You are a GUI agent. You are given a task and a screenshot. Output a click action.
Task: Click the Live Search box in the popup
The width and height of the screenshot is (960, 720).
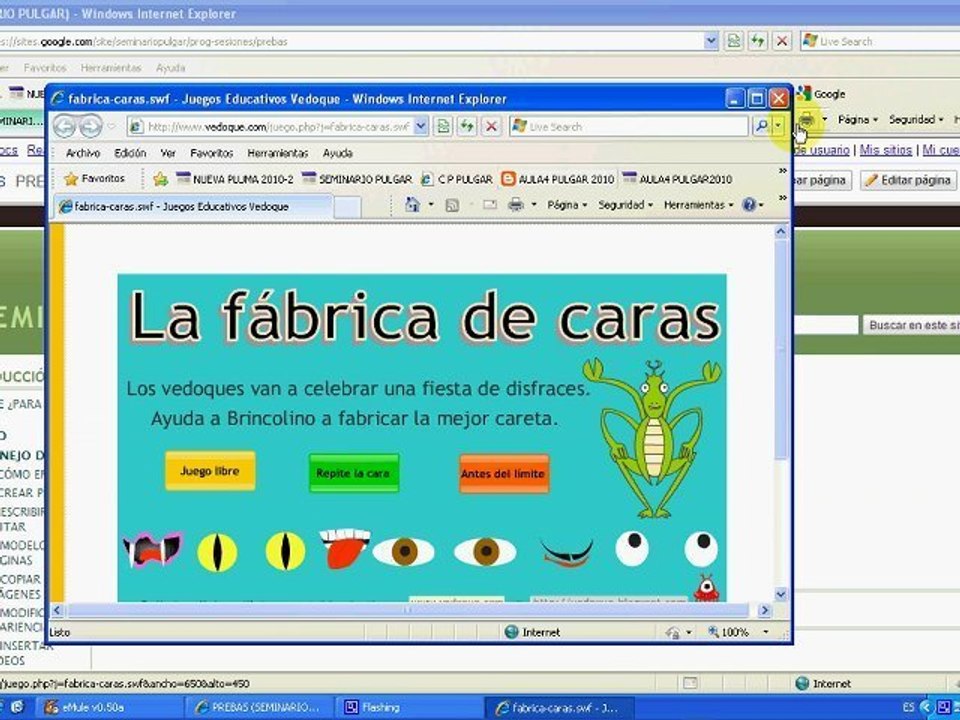pos(629,127)
